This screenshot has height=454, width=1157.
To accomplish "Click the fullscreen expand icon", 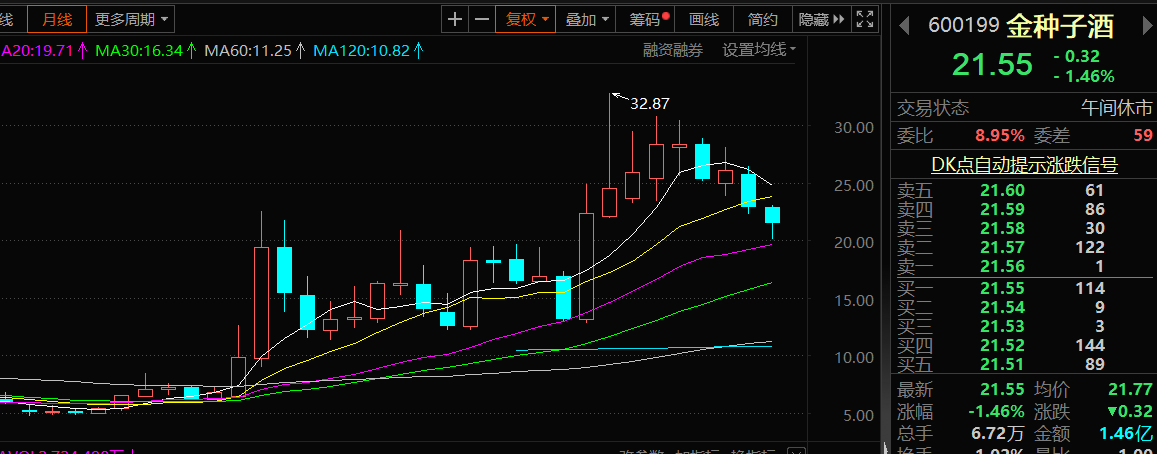I will [x=867, y=19].
